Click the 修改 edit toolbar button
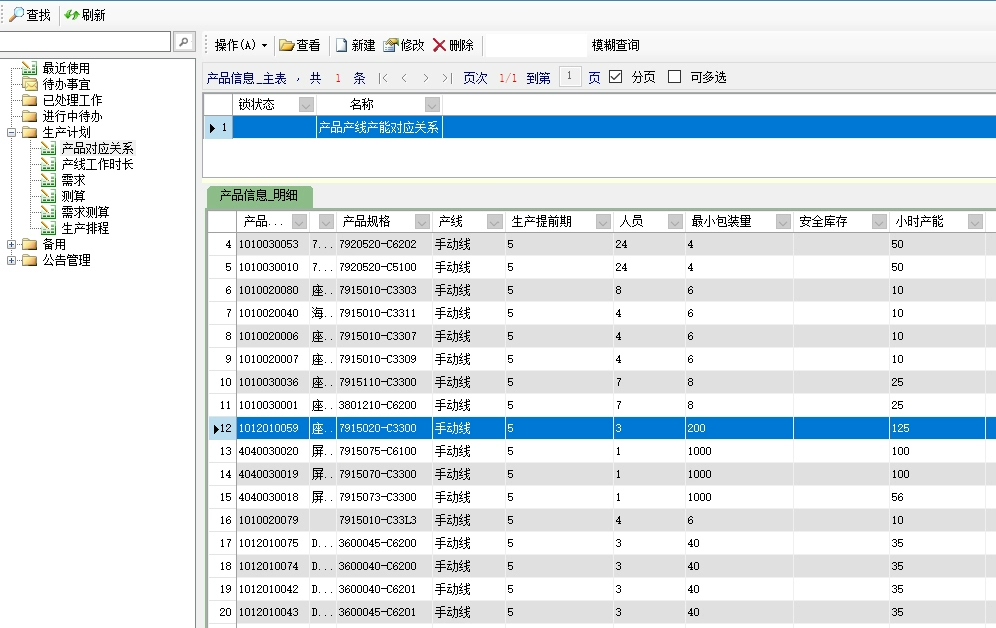The width and height of the screenshot is (996, 628). (404, 45)
